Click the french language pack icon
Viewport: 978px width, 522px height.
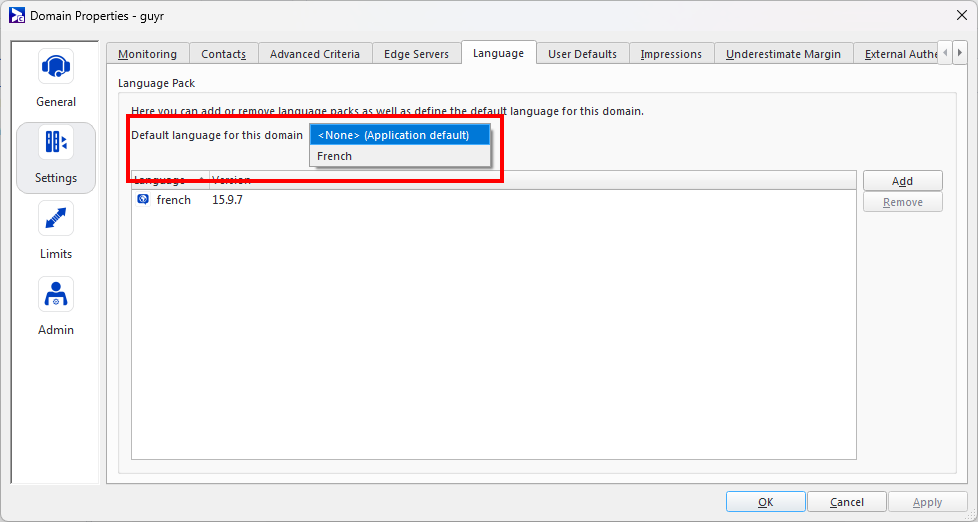click(x=143, y=200)
